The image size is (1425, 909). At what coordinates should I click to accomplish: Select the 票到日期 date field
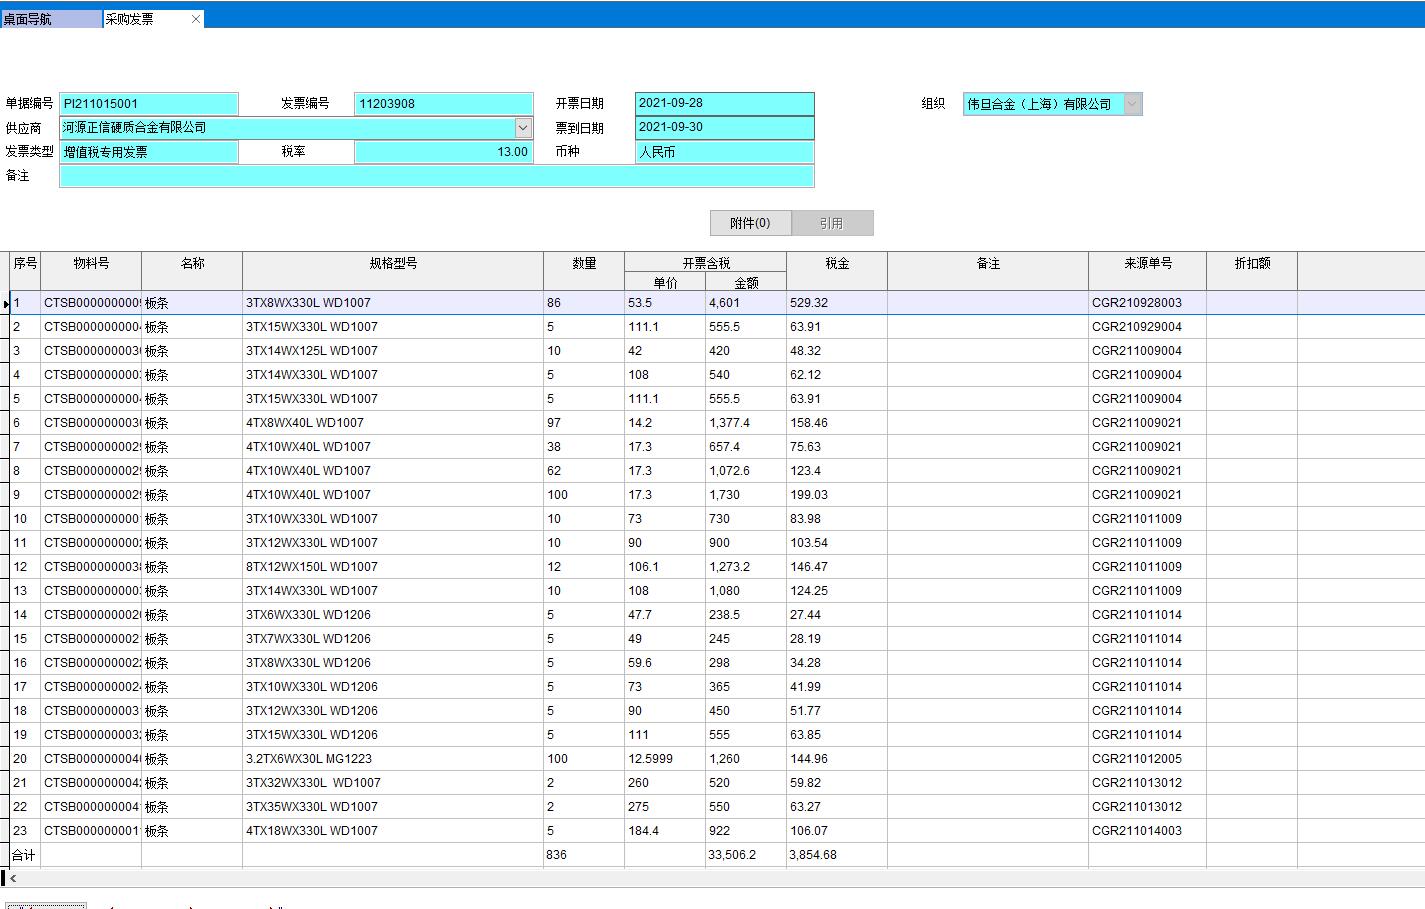724,127
